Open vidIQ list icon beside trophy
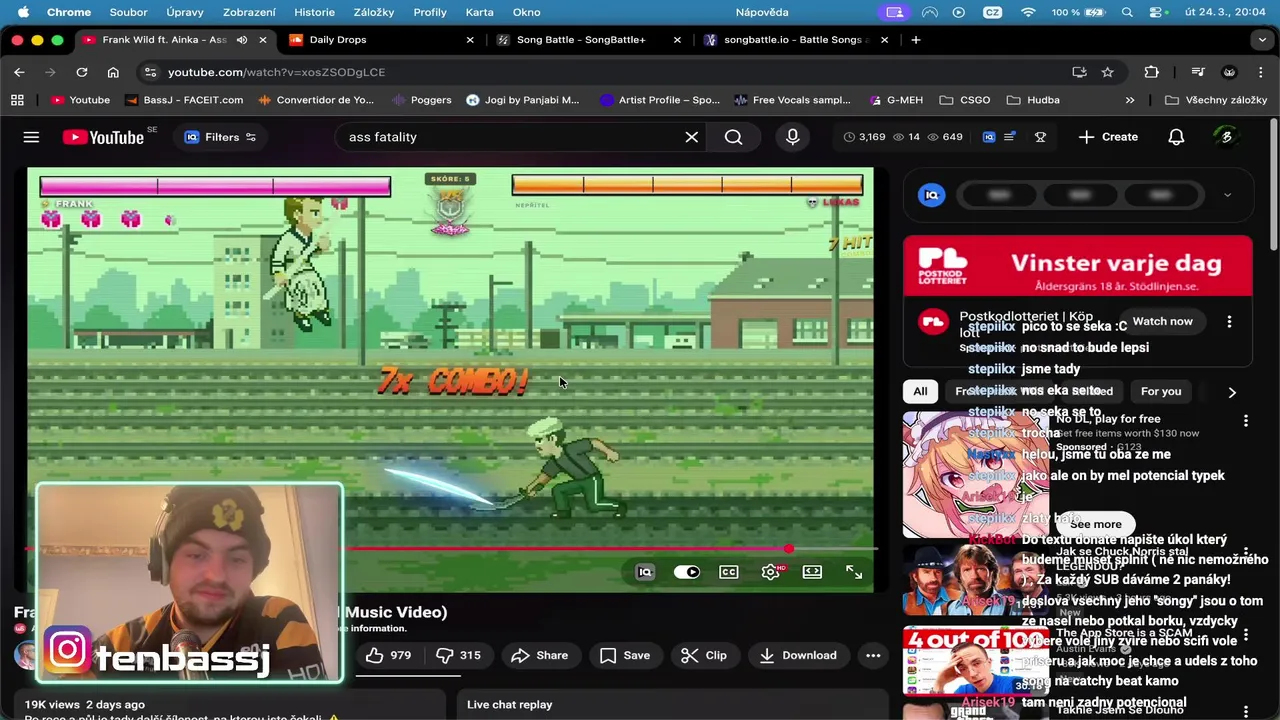This screenshot has width=1280, height=720. (1010, 137)
